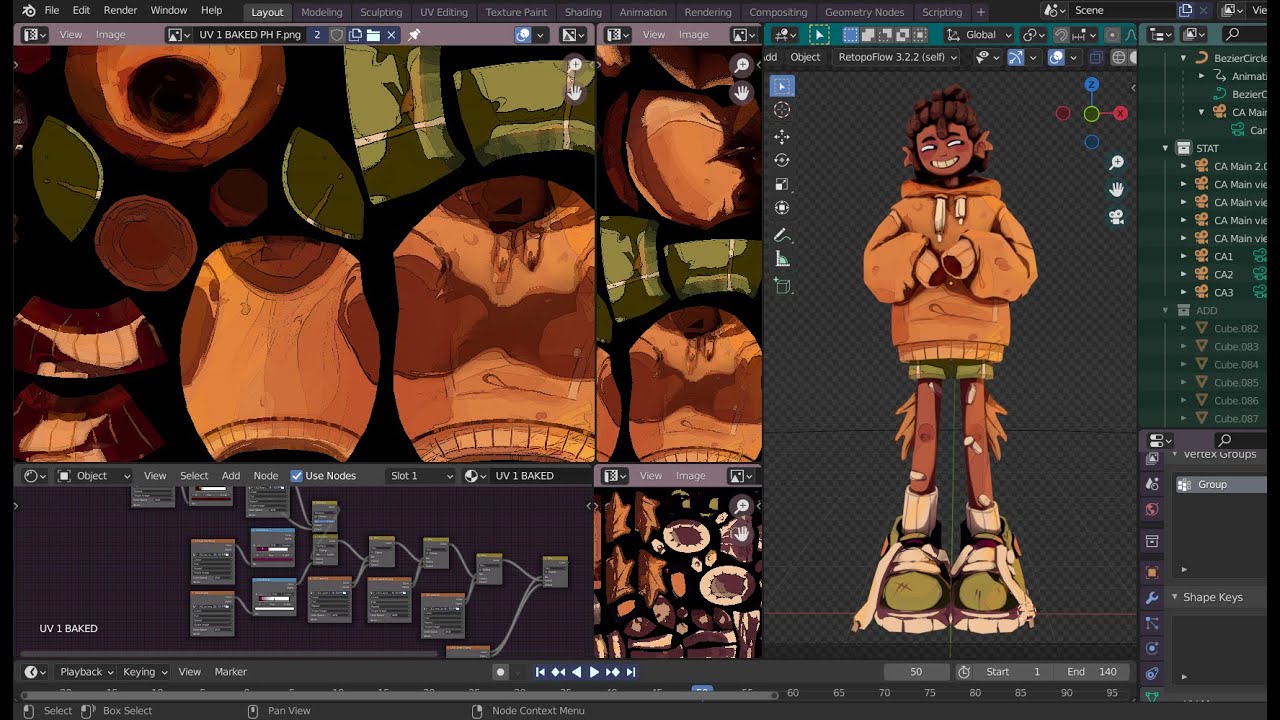The width and height of the screenshot is (1280, 720).
Task: Activate the Move tool in viewport toolbar
Action: pos(782,136)
